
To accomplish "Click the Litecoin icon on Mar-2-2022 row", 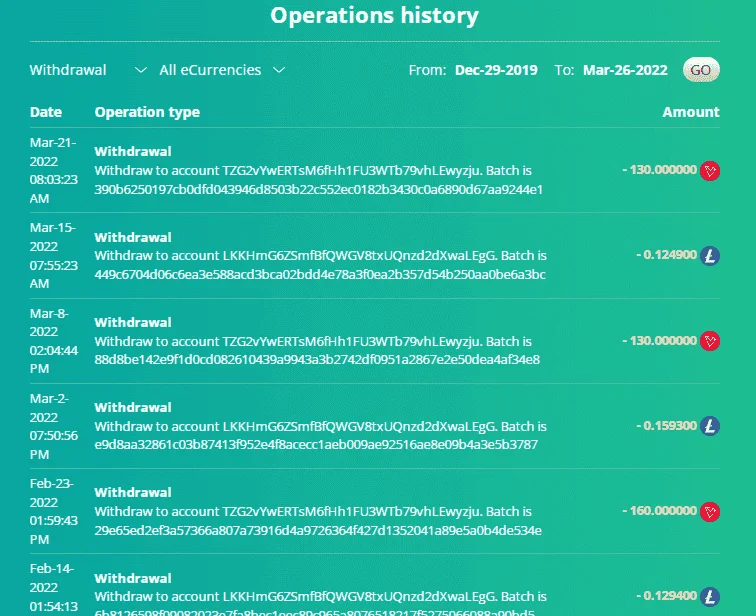I will pyautogui.click(x=710, y=426).
